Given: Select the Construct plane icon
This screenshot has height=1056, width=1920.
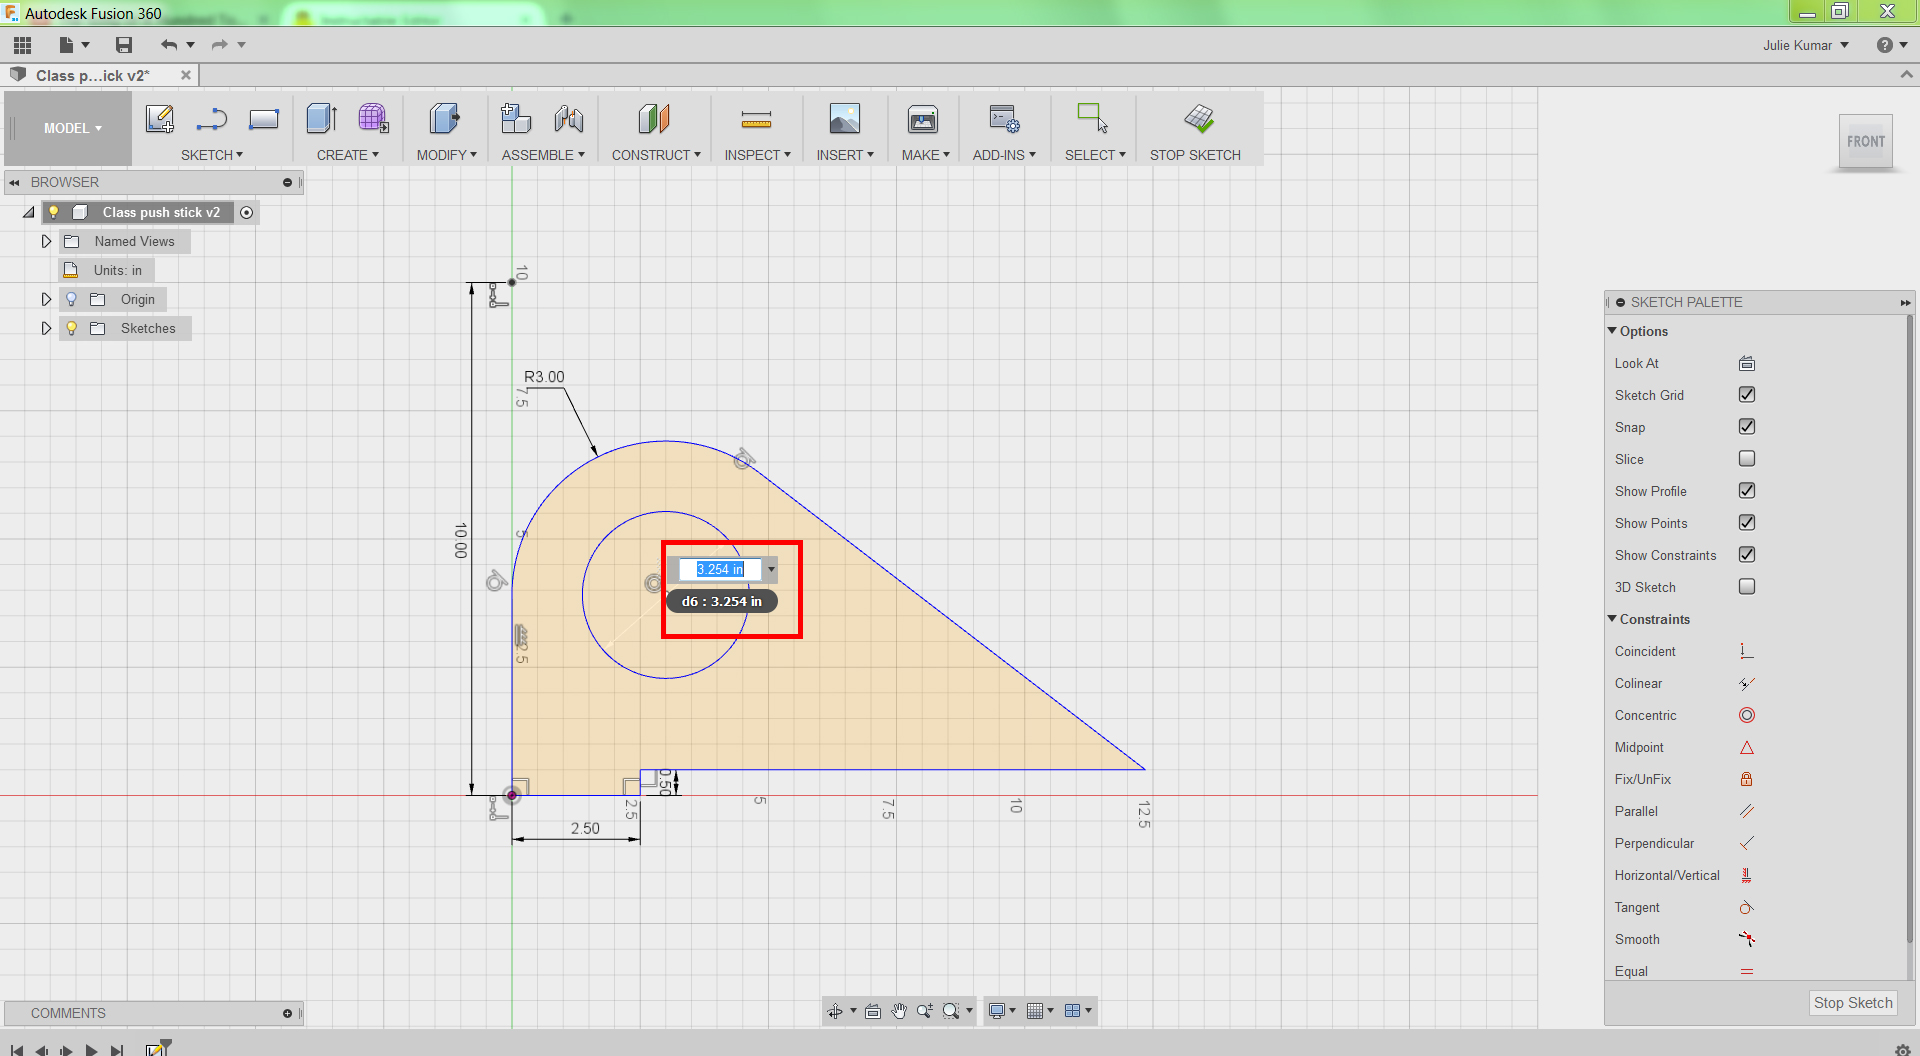Looking at the screenshot, I should (x=654, y=119).
